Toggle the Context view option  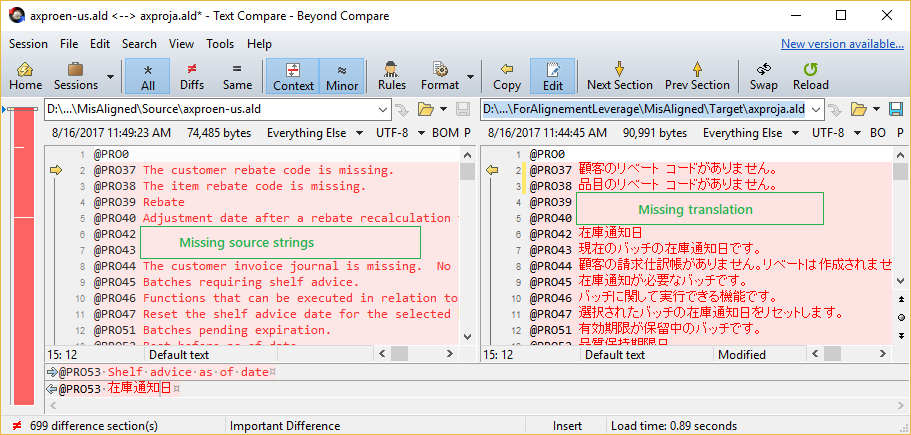coord(293,76)
